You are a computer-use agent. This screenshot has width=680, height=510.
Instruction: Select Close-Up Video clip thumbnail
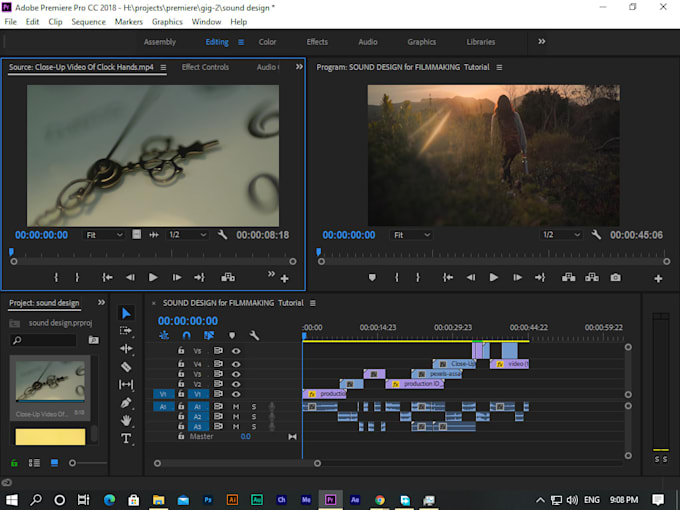(50, 381)
